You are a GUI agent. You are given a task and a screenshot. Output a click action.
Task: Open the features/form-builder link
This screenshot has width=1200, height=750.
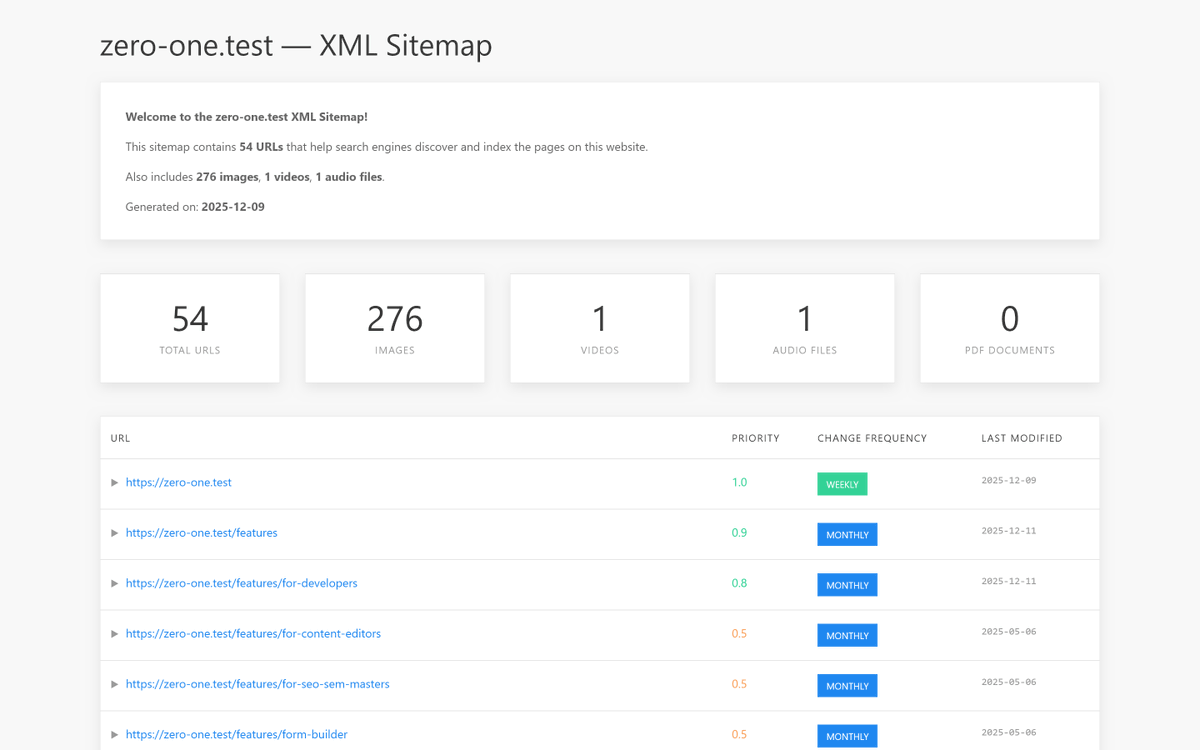(x=237, y=735)
